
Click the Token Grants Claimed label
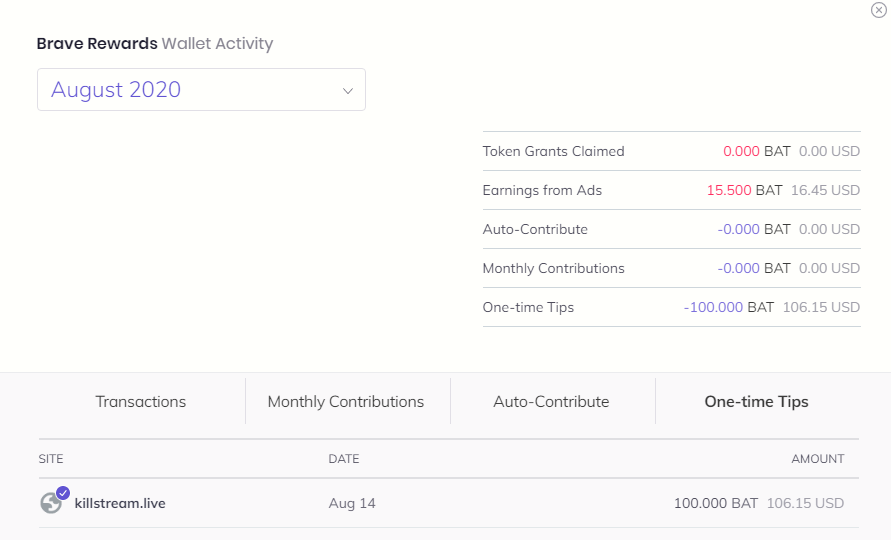553,151
